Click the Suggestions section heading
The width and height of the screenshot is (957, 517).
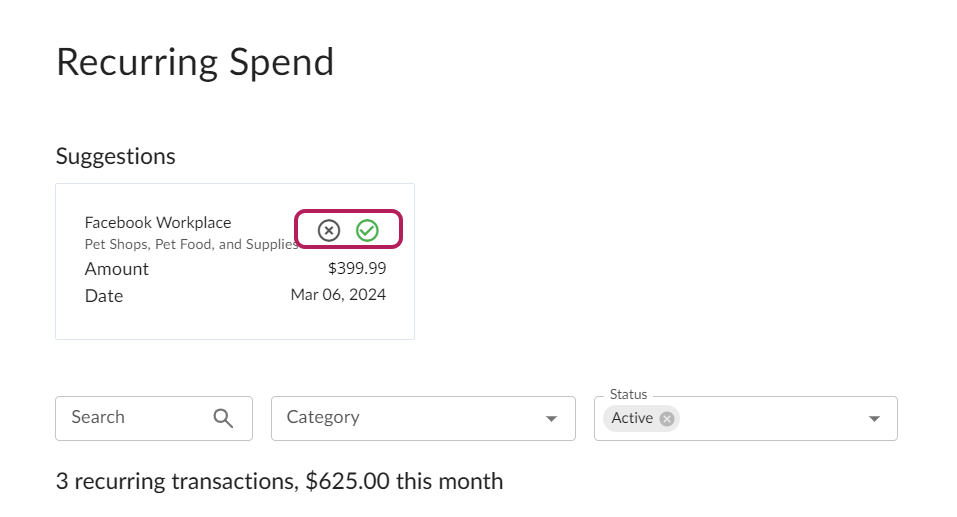point(115,157)
